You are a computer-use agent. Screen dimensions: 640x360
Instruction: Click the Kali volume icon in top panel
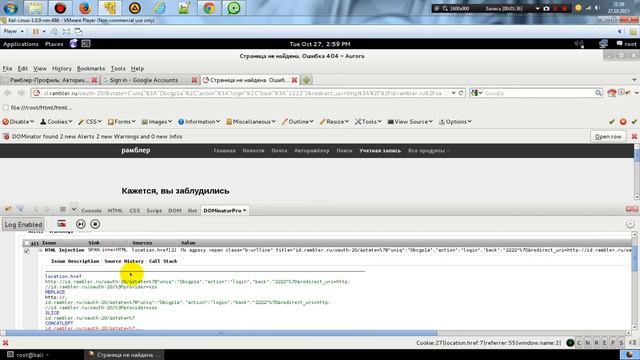click(579, 44)
